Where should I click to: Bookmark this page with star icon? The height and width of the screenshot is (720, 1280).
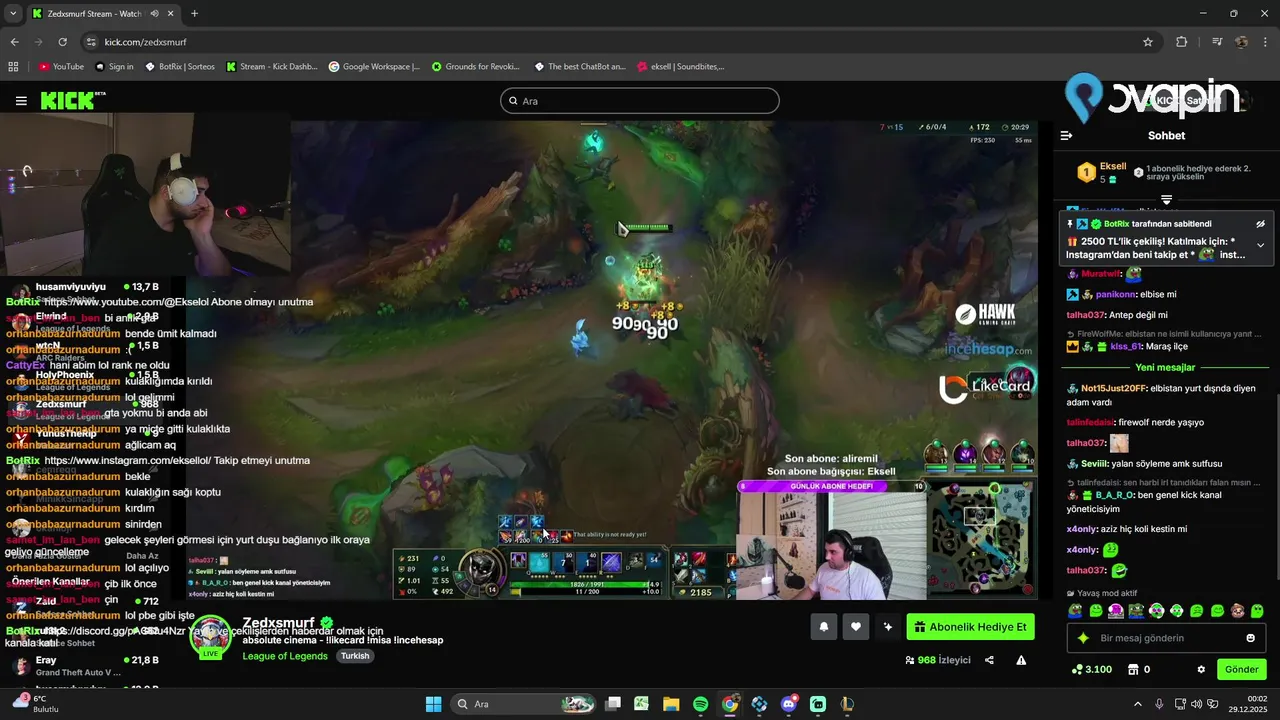pos(1148,42)
